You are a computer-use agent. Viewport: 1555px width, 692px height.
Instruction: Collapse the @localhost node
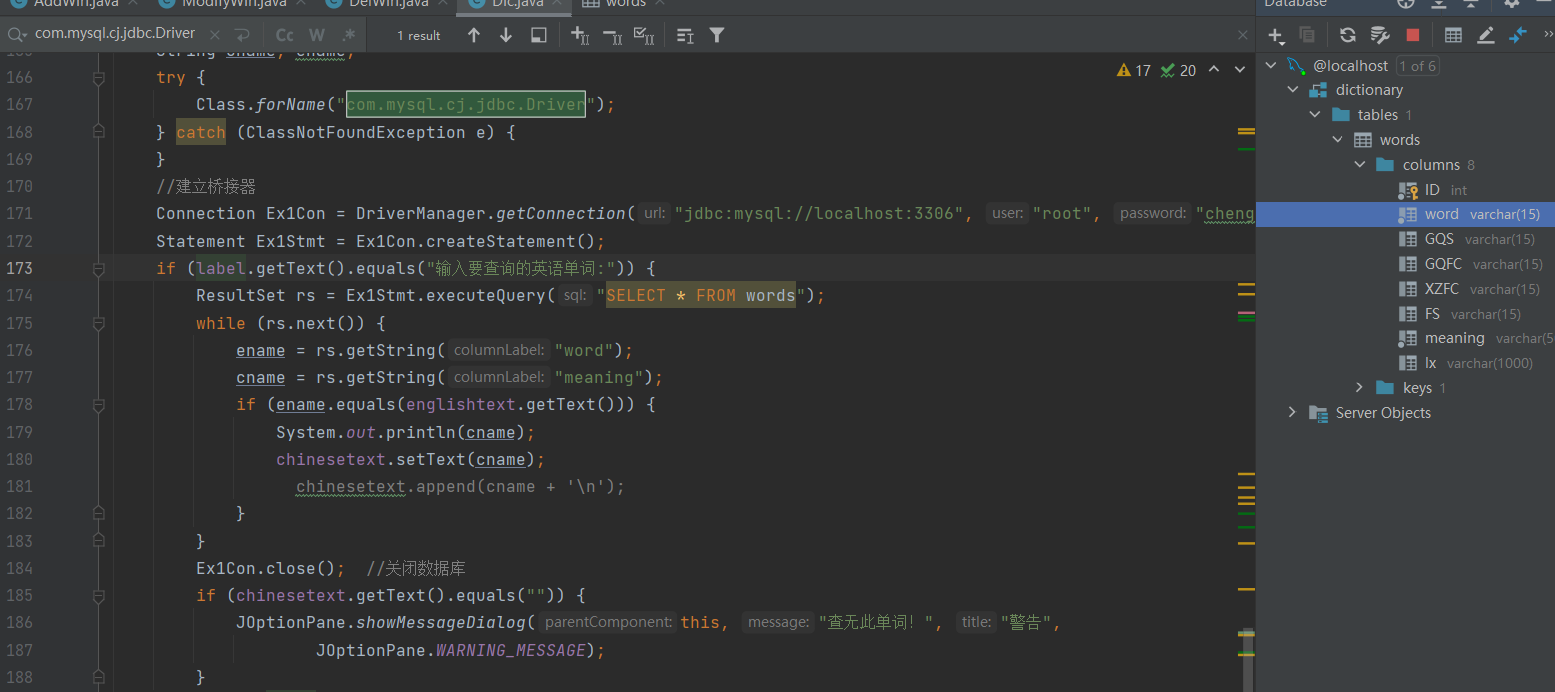1271,65
